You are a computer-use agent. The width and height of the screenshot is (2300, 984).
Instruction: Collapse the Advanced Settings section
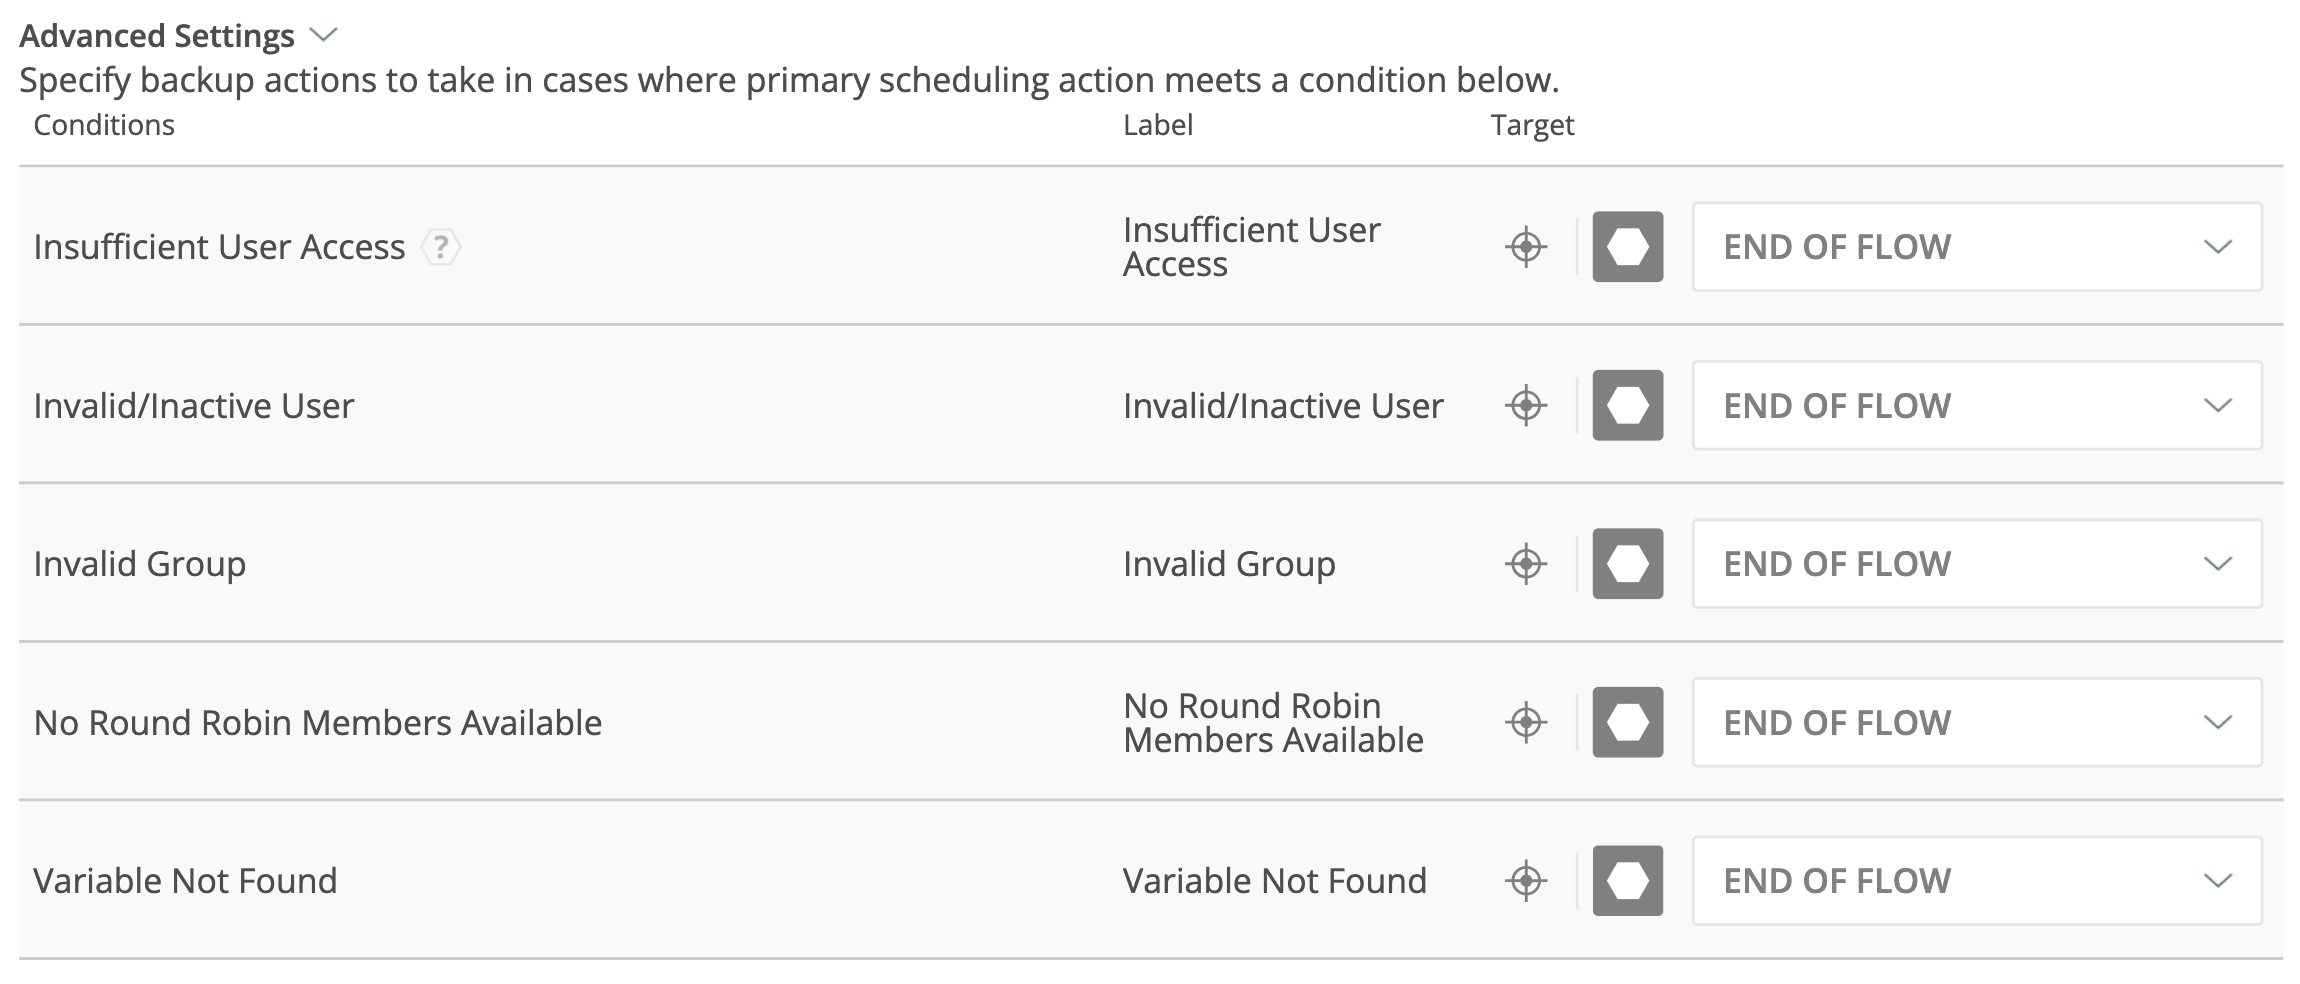coord(323,36)
